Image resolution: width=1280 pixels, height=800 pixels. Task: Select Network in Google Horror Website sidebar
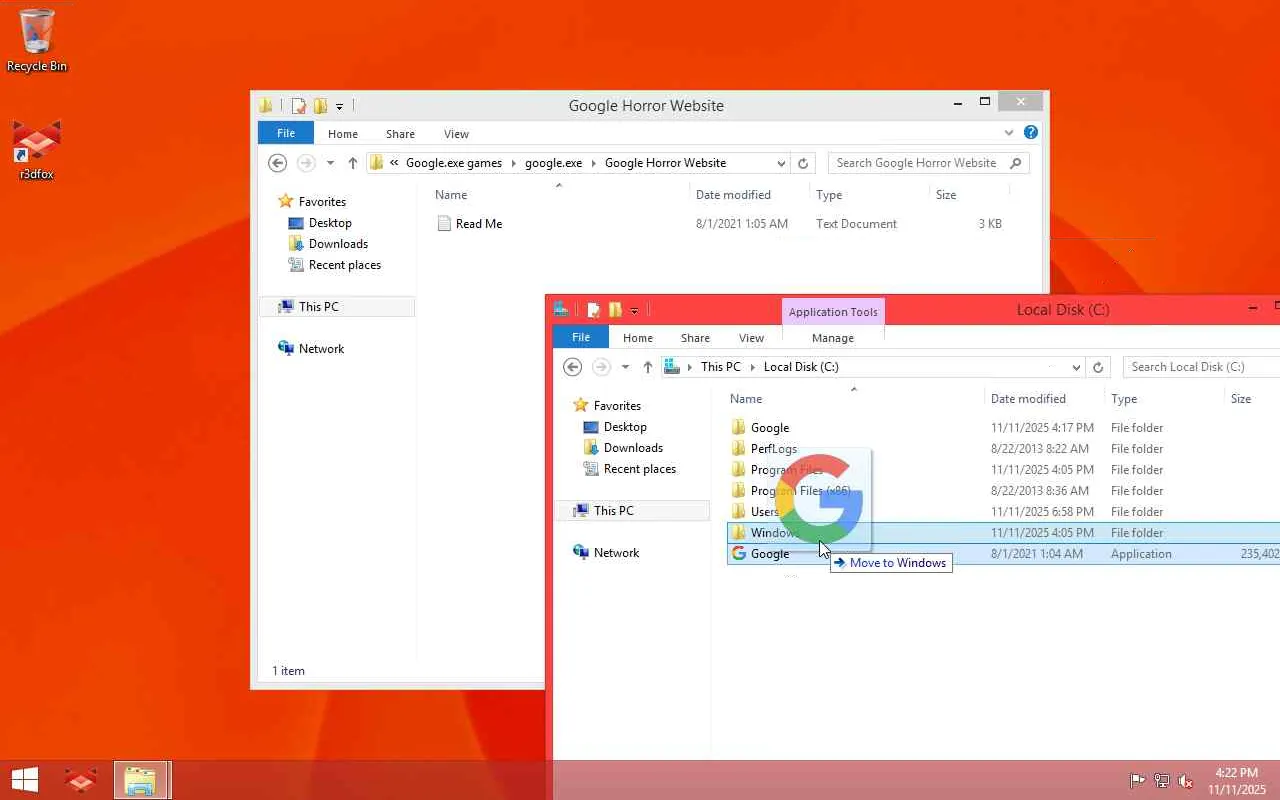point(321,349)
